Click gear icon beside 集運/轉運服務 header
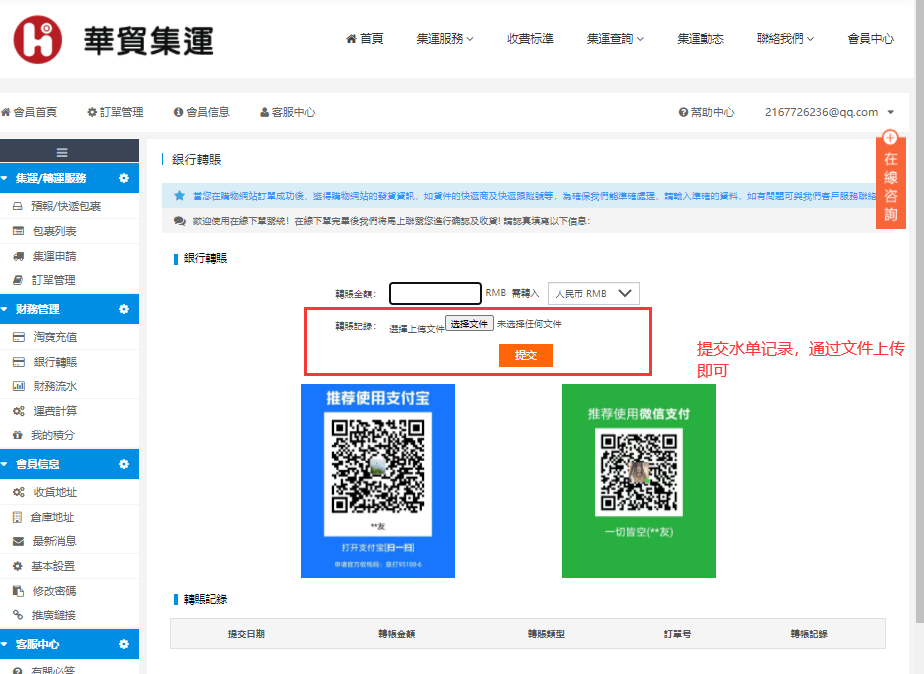The image size is (924, 674). click(x=124, y=178)
